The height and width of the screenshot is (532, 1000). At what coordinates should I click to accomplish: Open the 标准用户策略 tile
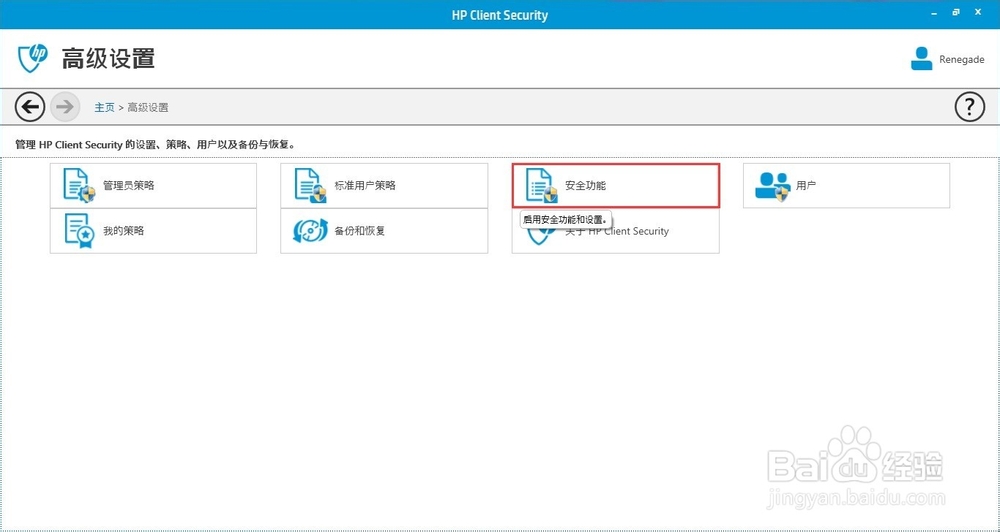pos(384,186)
